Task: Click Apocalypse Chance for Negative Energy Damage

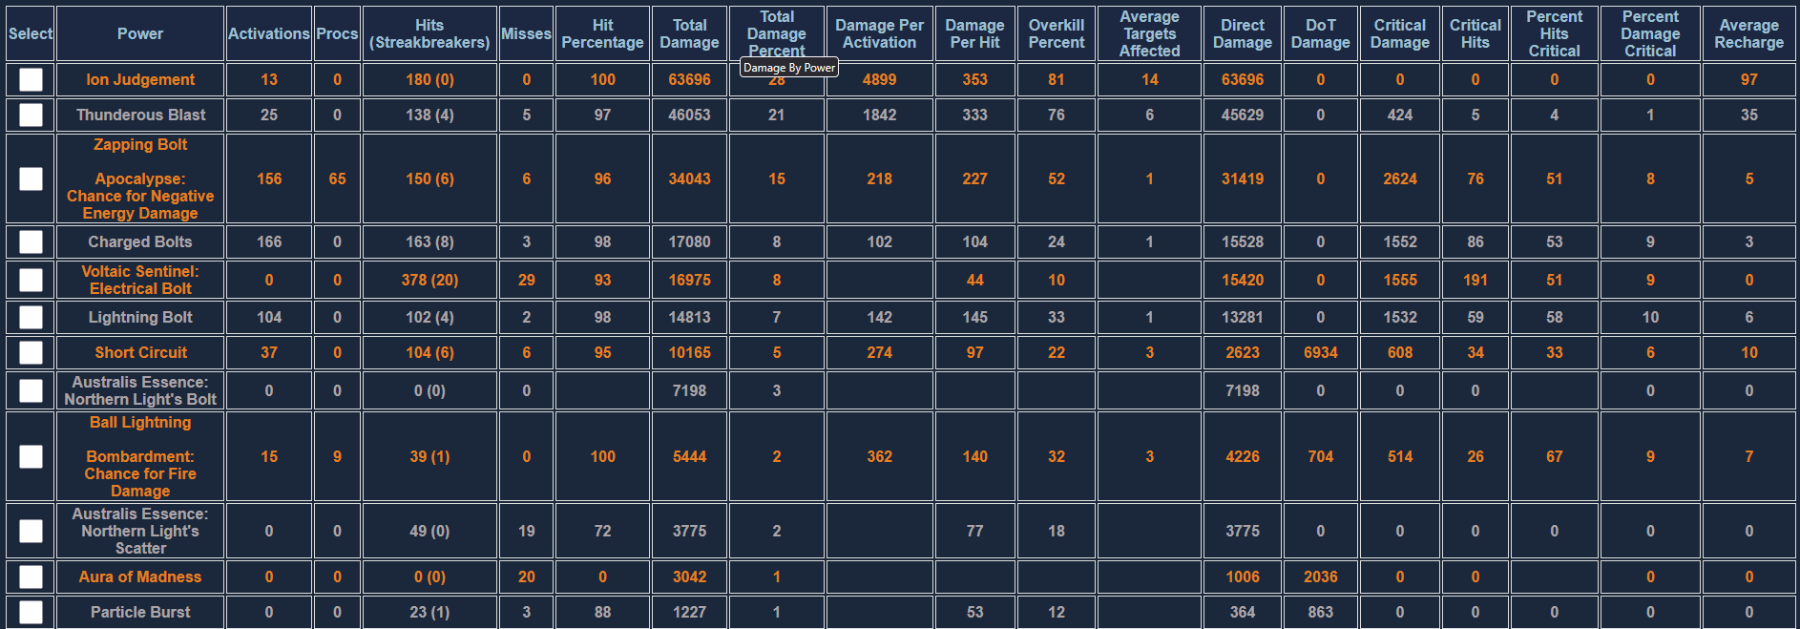Action: pos(140,196)
